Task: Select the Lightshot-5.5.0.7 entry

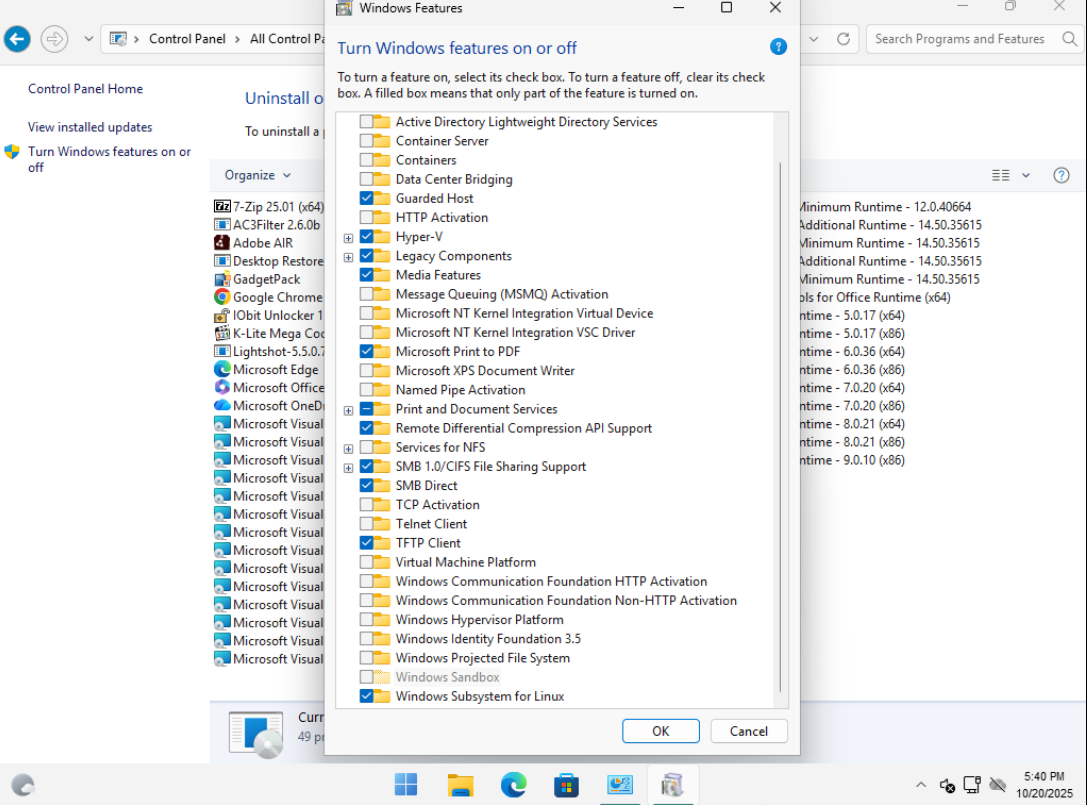Action: (269, 351)
